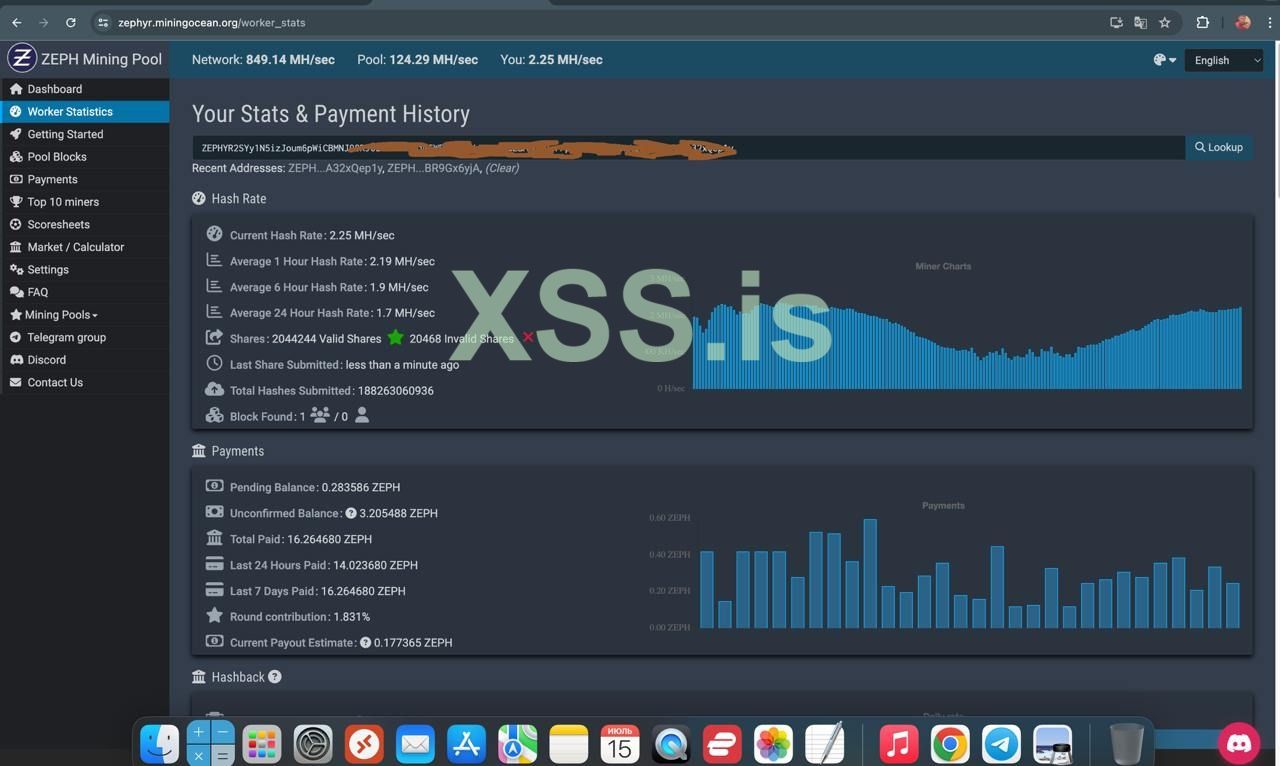Open Pool Blocks in the sidebar
1280x766 pixels.
click(84, 157)
